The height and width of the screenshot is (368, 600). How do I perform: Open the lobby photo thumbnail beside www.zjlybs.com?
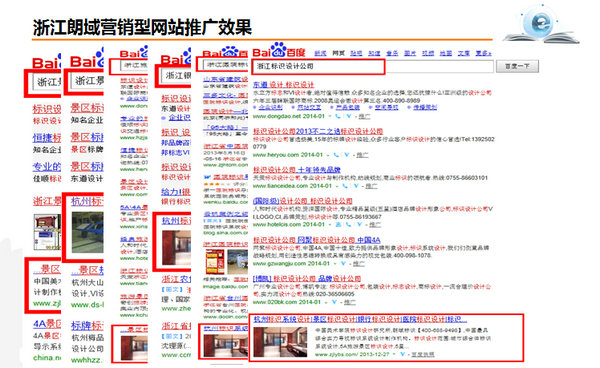(280, 342)
